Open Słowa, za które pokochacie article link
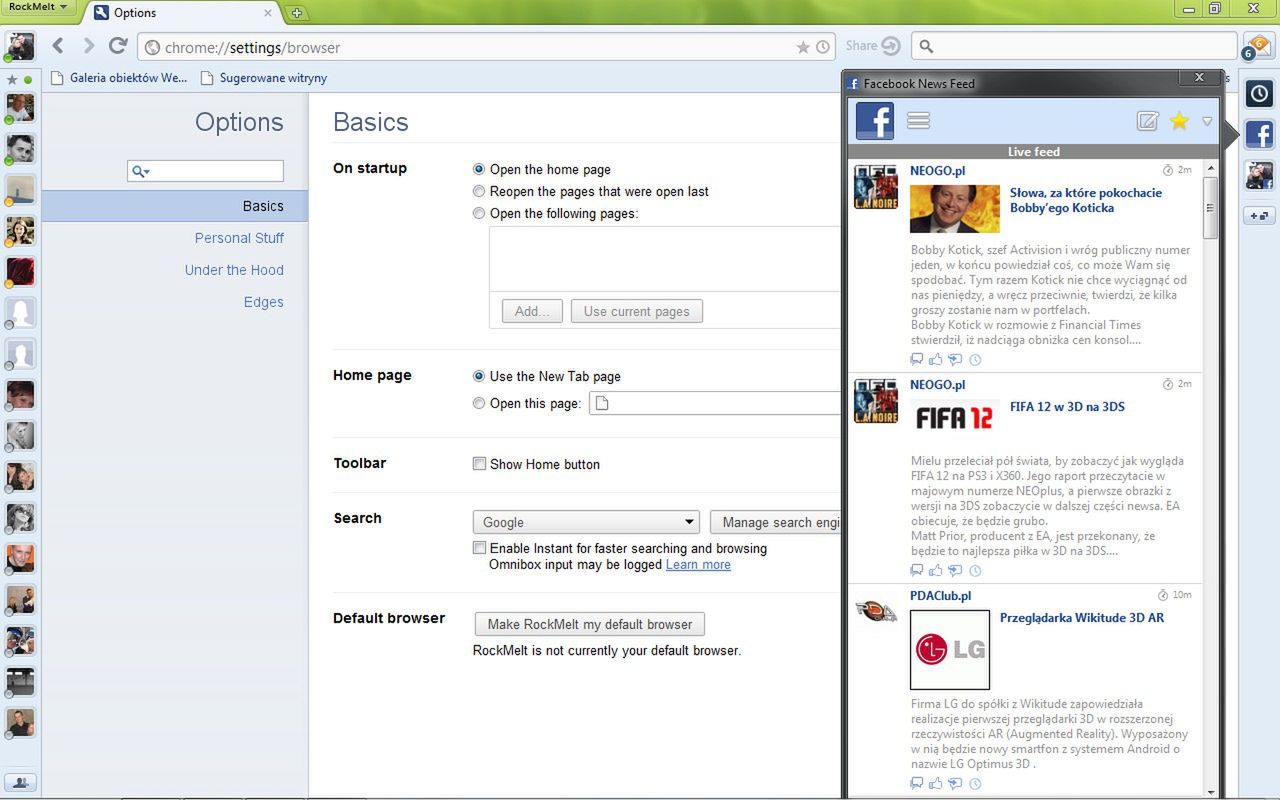 point(1086,200)
